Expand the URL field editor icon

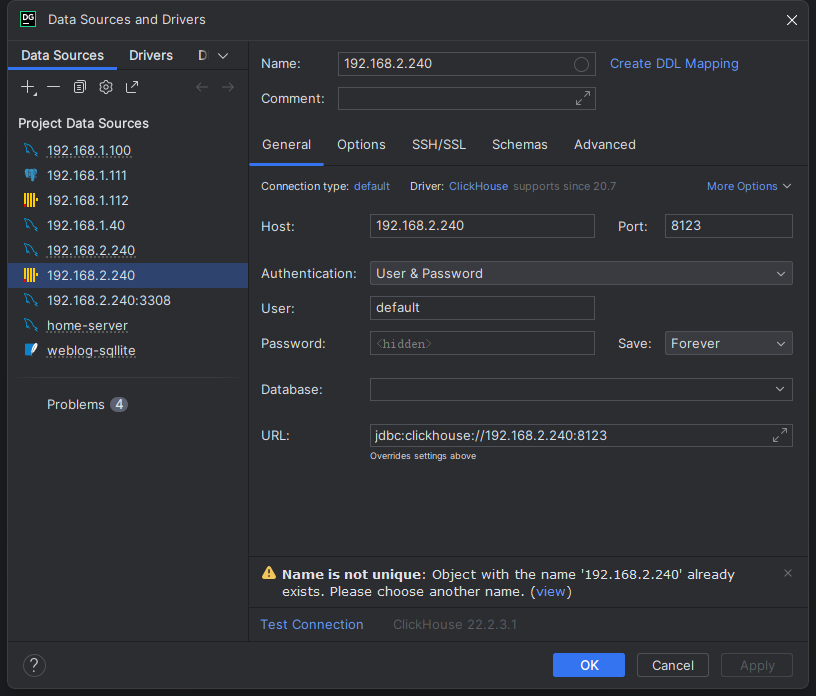point(780,435)
